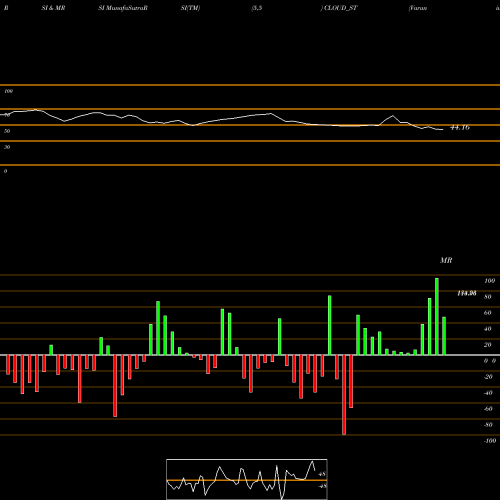Click the (5,5 parameter text in header
This screenshot has height=500, width=500.
pyautogui.click(x=257, y=8)
